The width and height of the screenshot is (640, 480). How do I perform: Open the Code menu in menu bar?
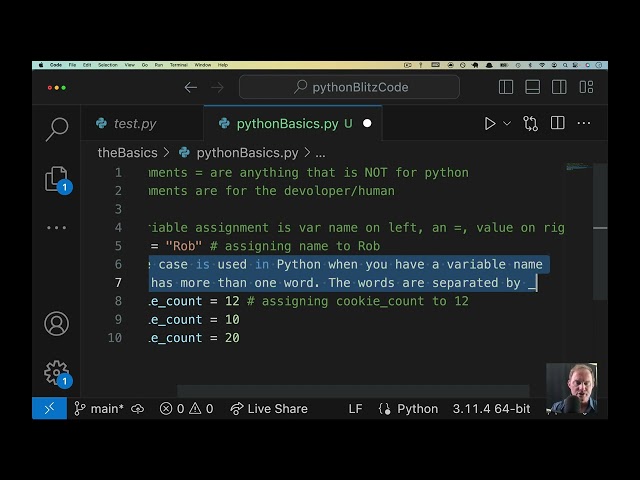click(56, 65)
